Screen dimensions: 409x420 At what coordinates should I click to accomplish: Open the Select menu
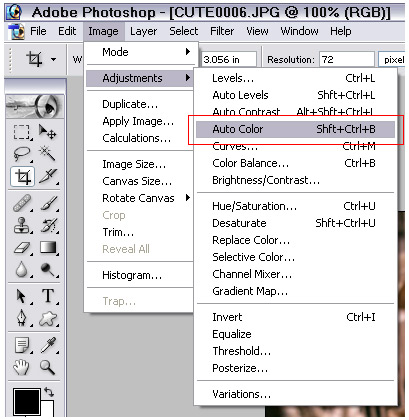(x=183, y=31)
